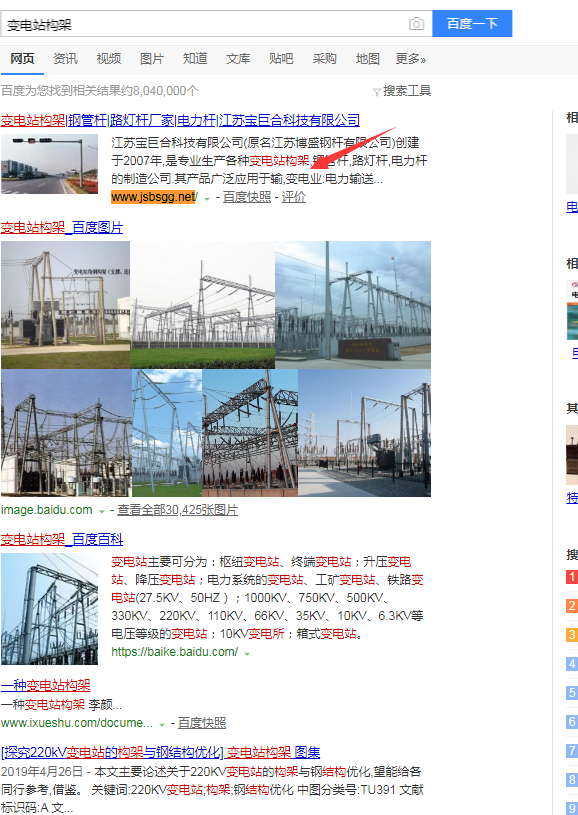Viewport: 578px width, 815px height.
Task: Open 变电站构架_百度百科 result
Action: [x=62, y=540]
